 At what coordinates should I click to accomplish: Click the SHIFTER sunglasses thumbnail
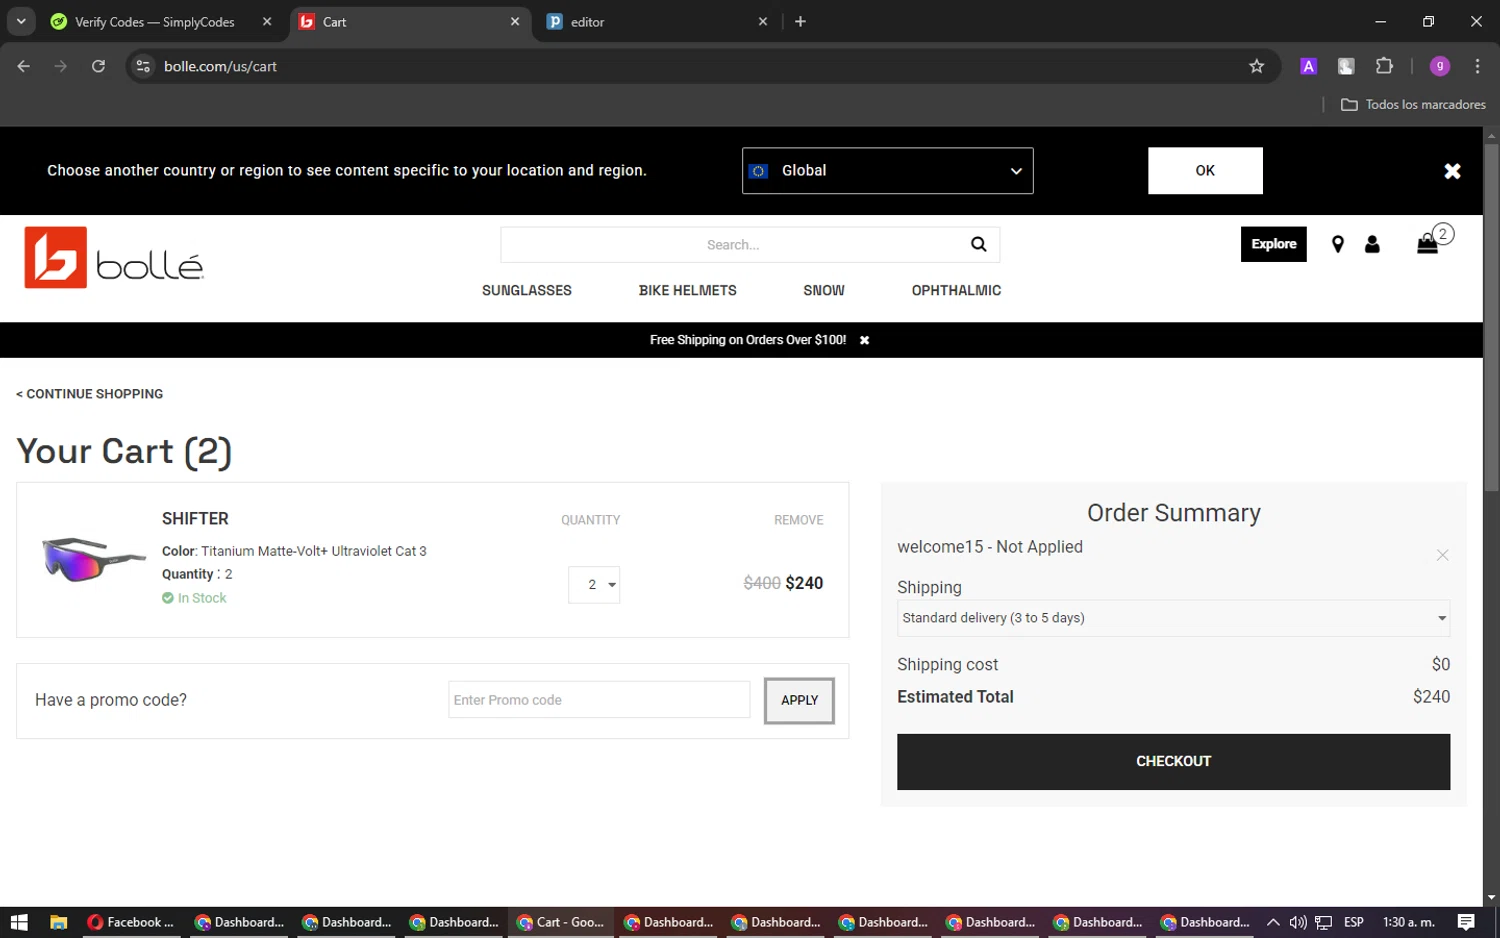[94, 558]
